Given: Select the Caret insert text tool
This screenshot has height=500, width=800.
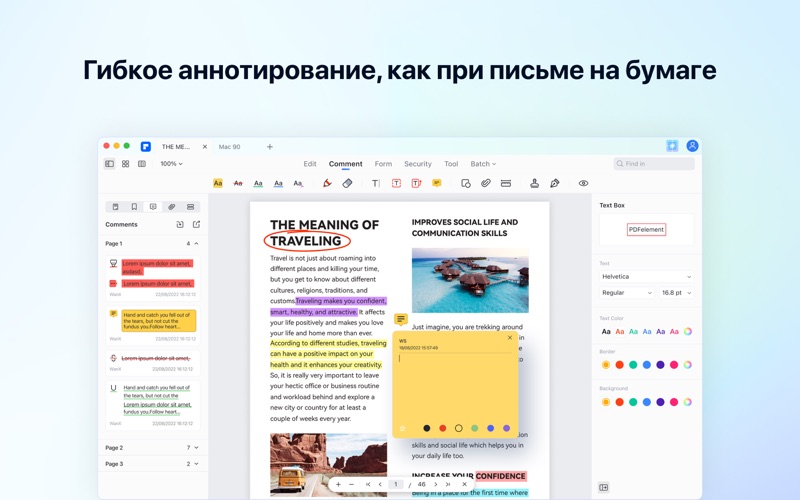Looking at the screenshot, I should point(298,183).
